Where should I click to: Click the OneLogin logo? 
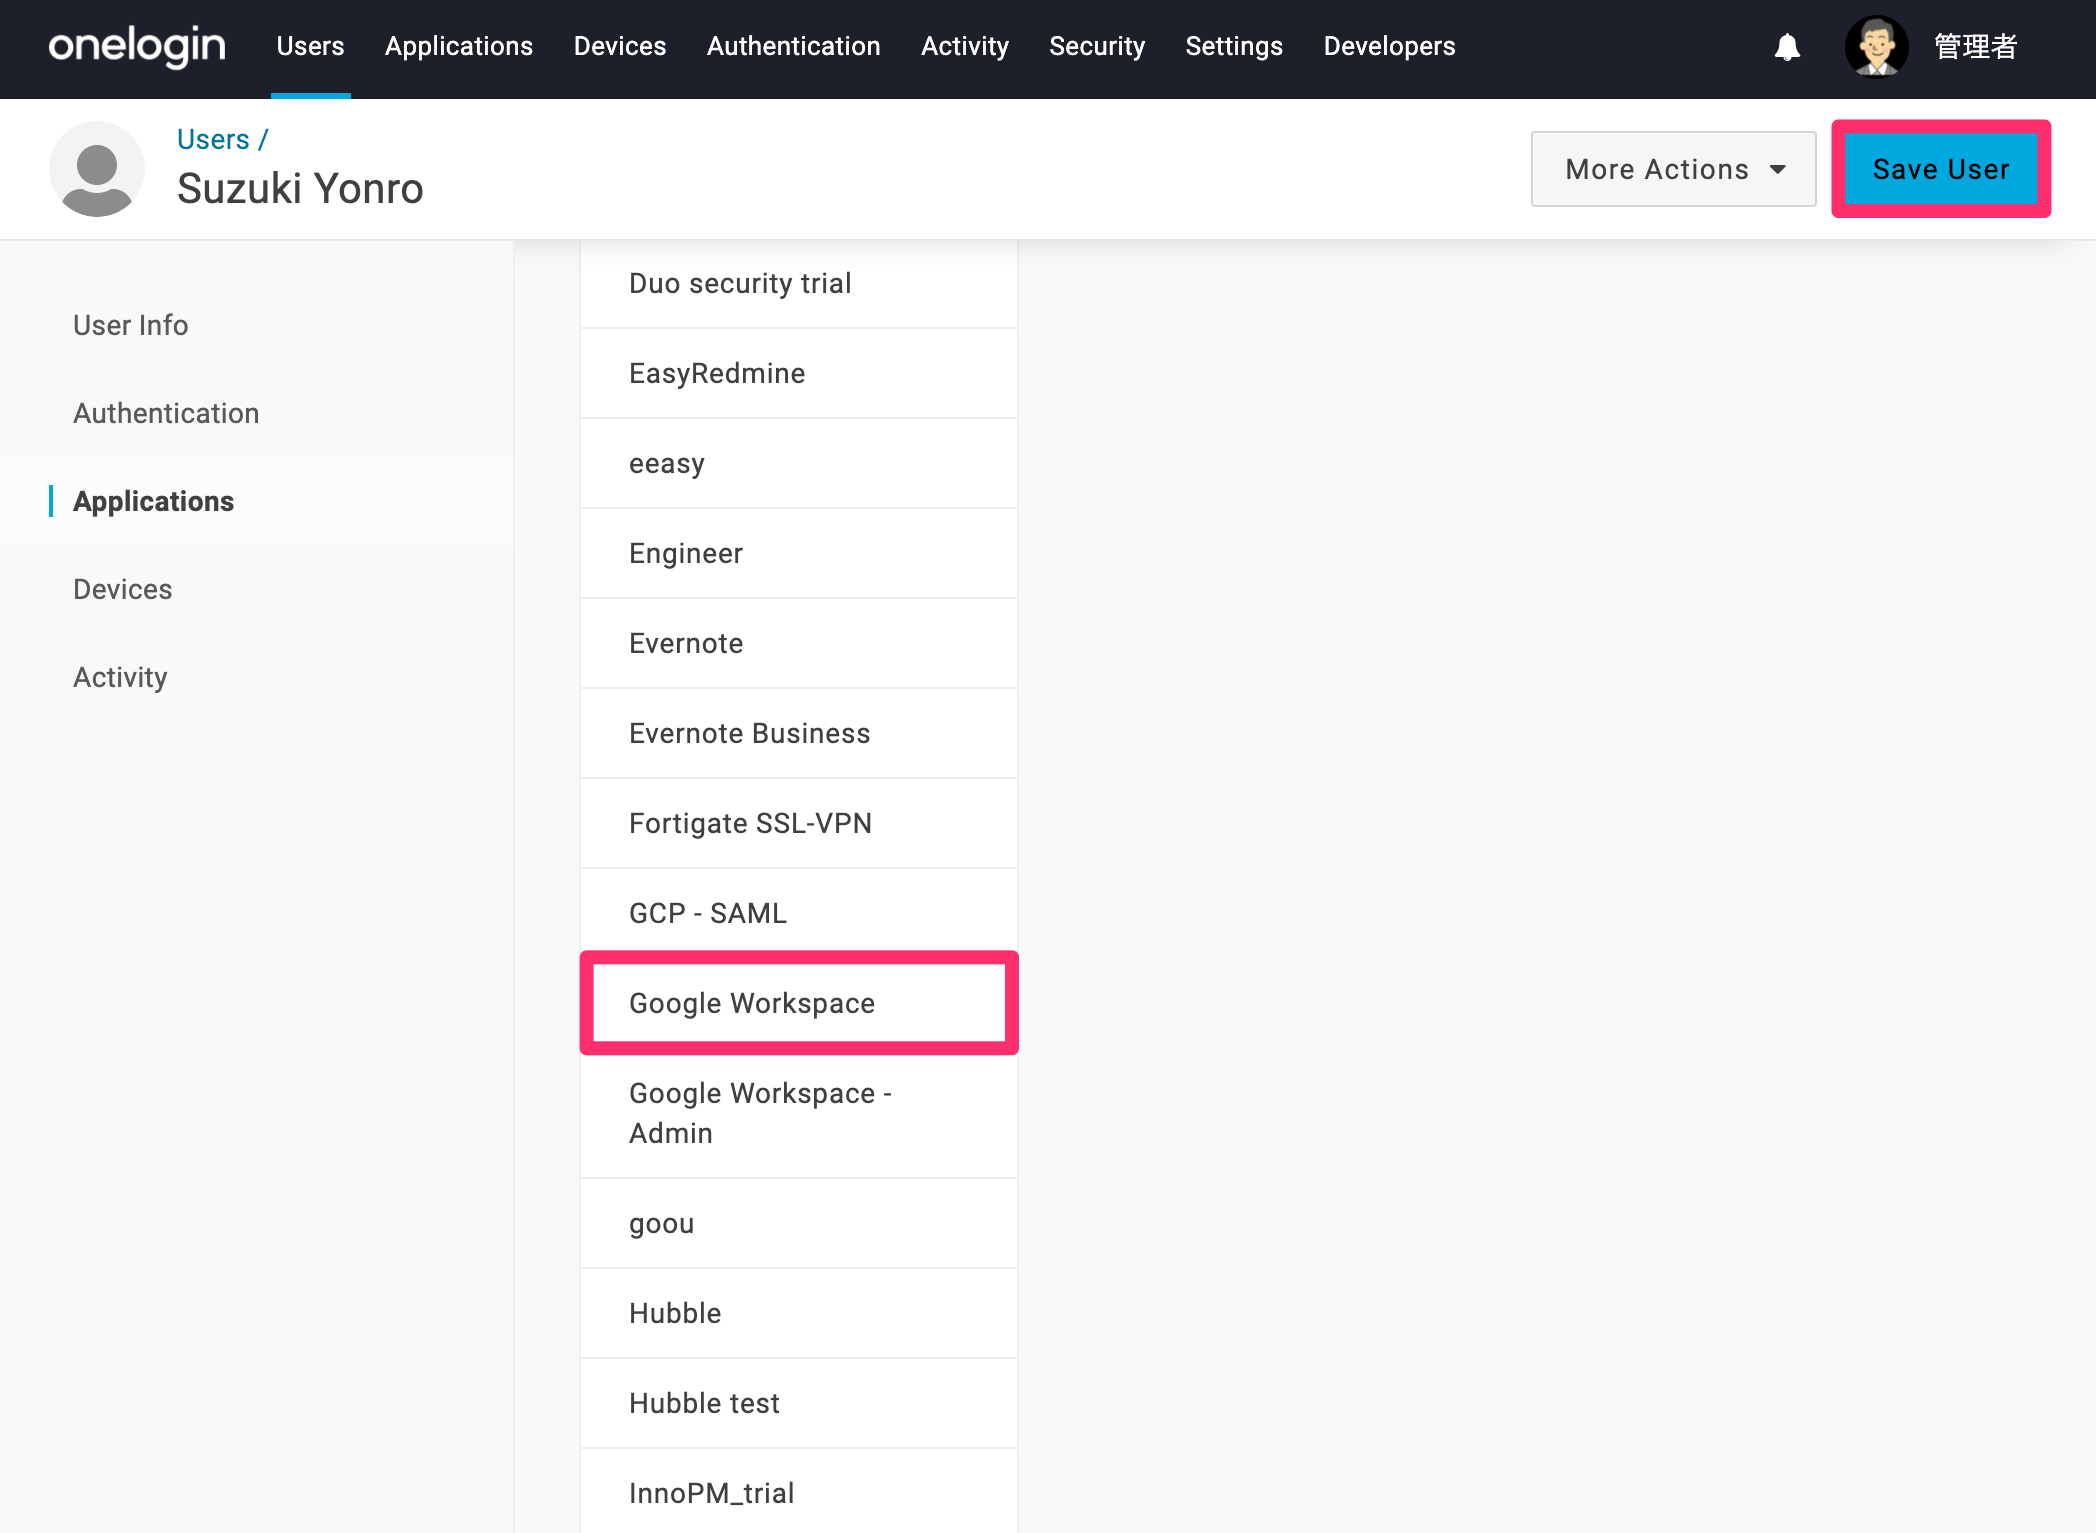click(x=137, y=46)
